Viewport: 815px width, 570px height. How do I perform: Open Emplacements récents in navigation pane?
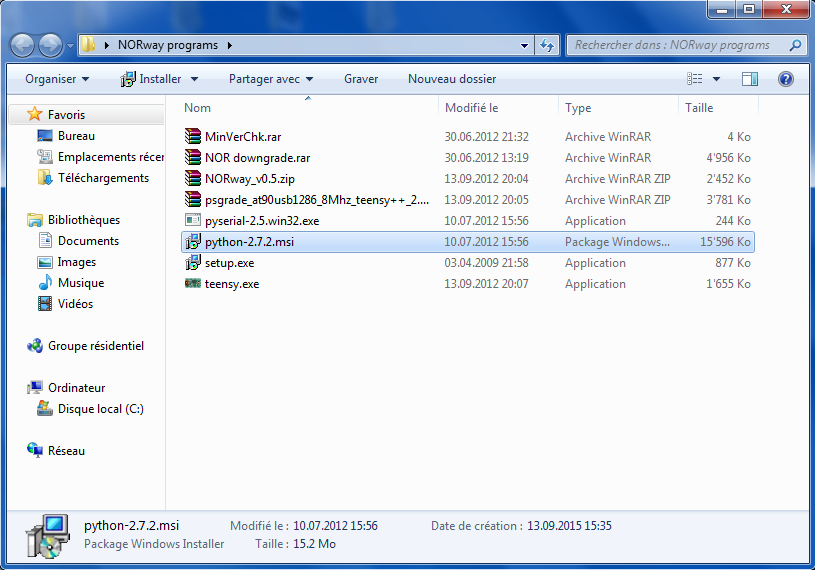111,157
